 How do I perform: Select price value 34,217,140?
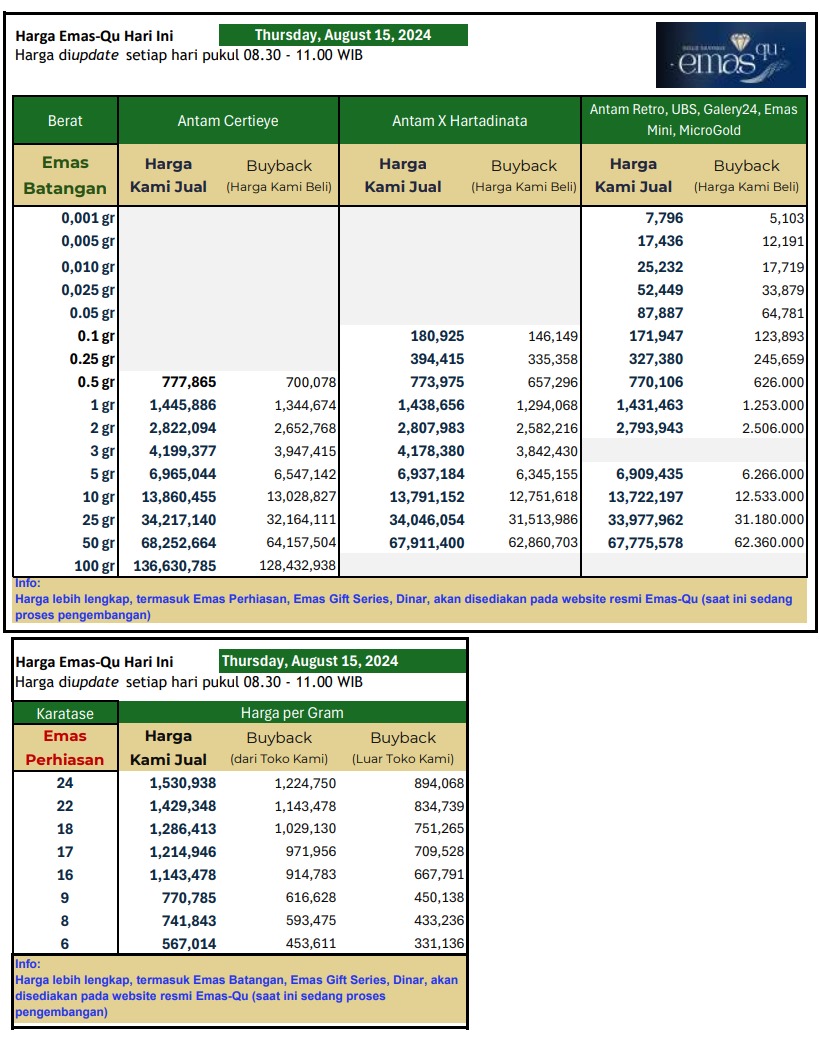179,520
